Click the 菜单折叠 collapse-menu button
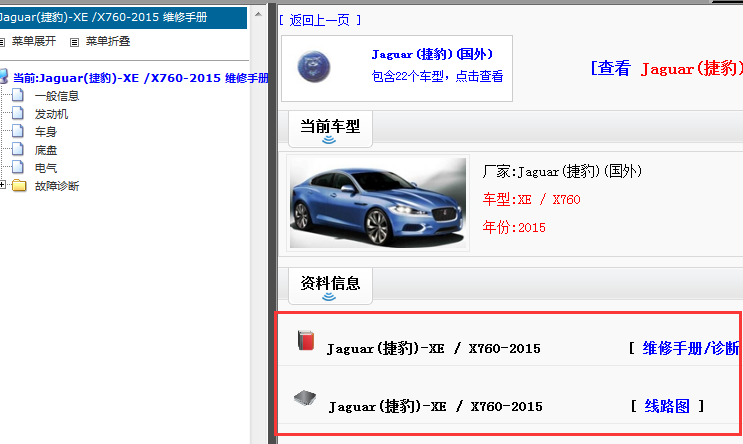 click(x=108, y=41)
